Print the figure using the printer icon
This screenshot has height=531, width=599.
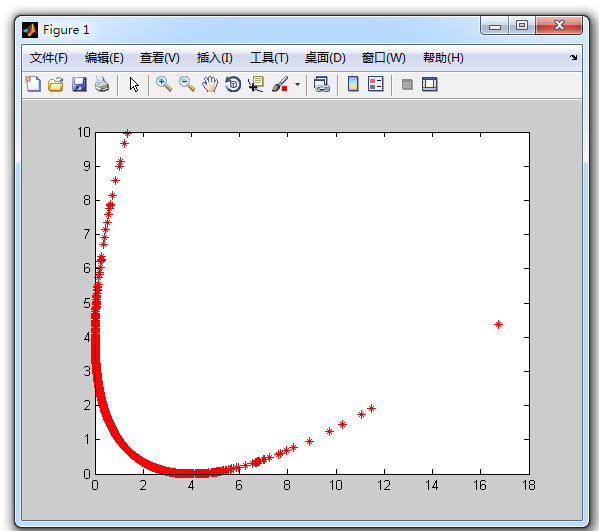[102, 84]
